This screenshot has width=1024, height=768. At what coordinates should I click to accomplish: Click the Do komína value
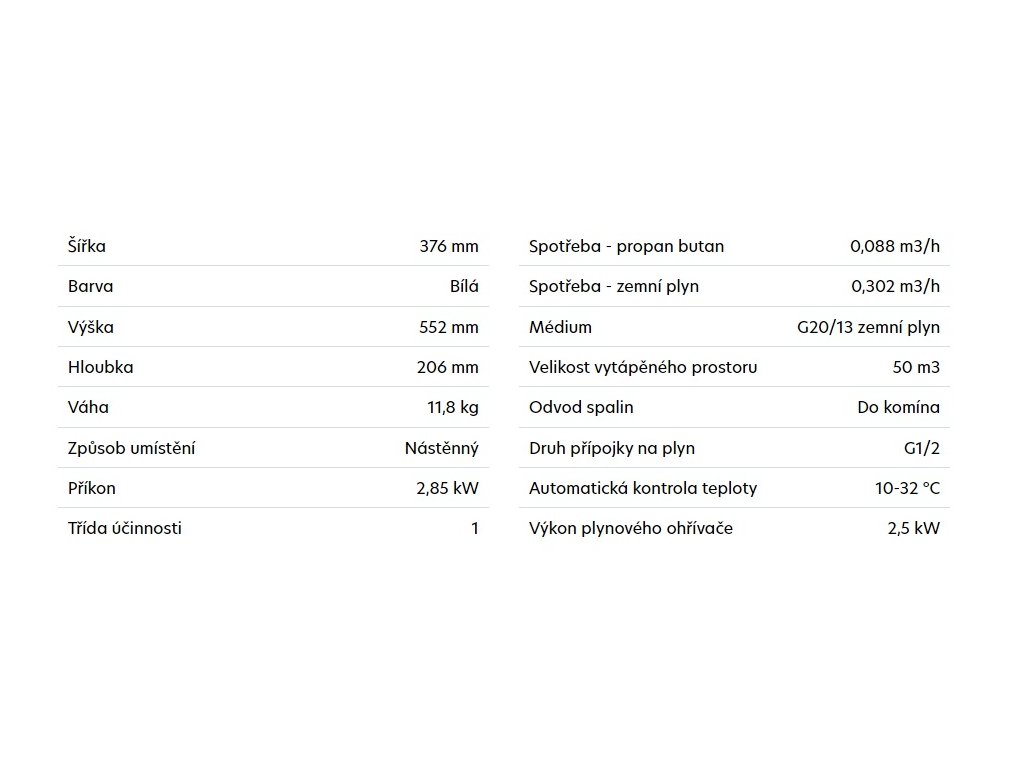coord(898,407)
